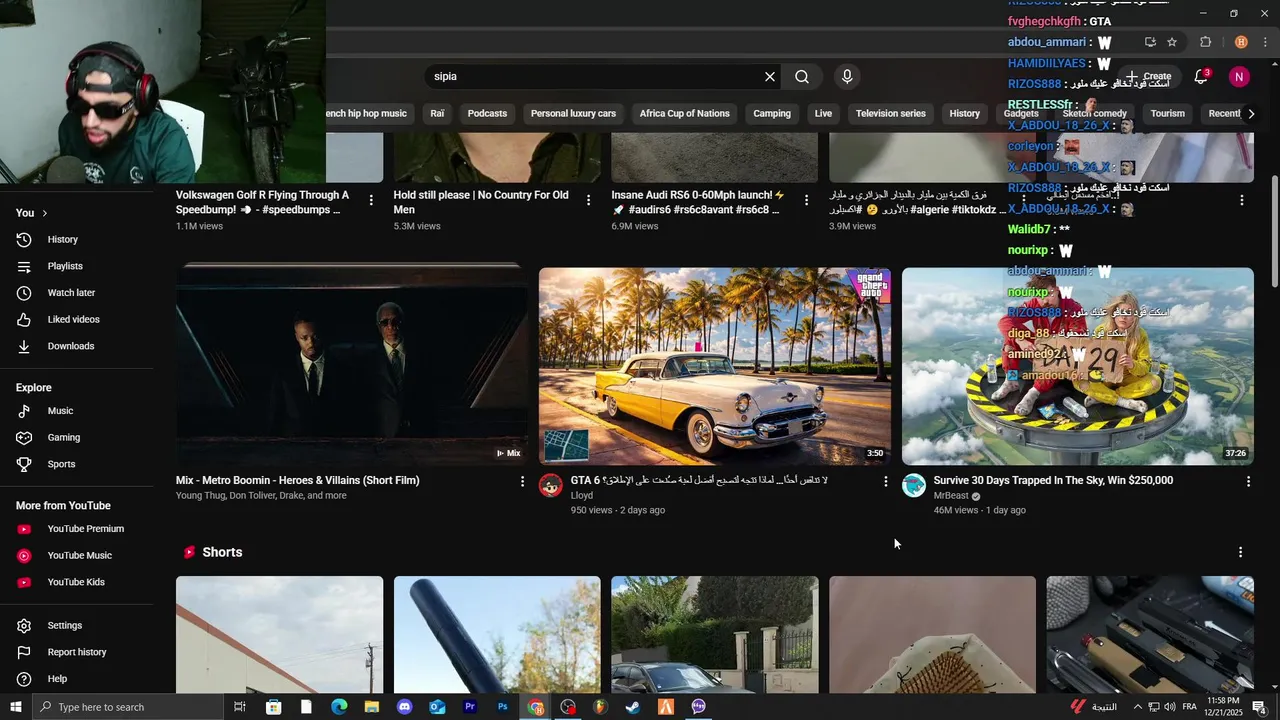Select the 'Podcasts' filter chip

[x=487, y=114]
